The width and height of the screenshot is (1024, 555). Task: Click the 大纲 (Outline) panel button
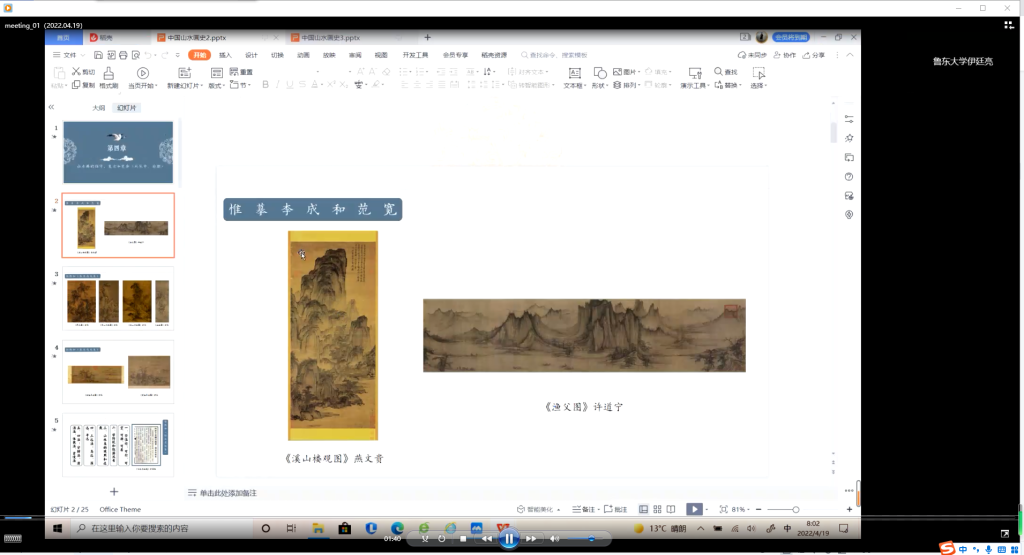click(99, 107)
